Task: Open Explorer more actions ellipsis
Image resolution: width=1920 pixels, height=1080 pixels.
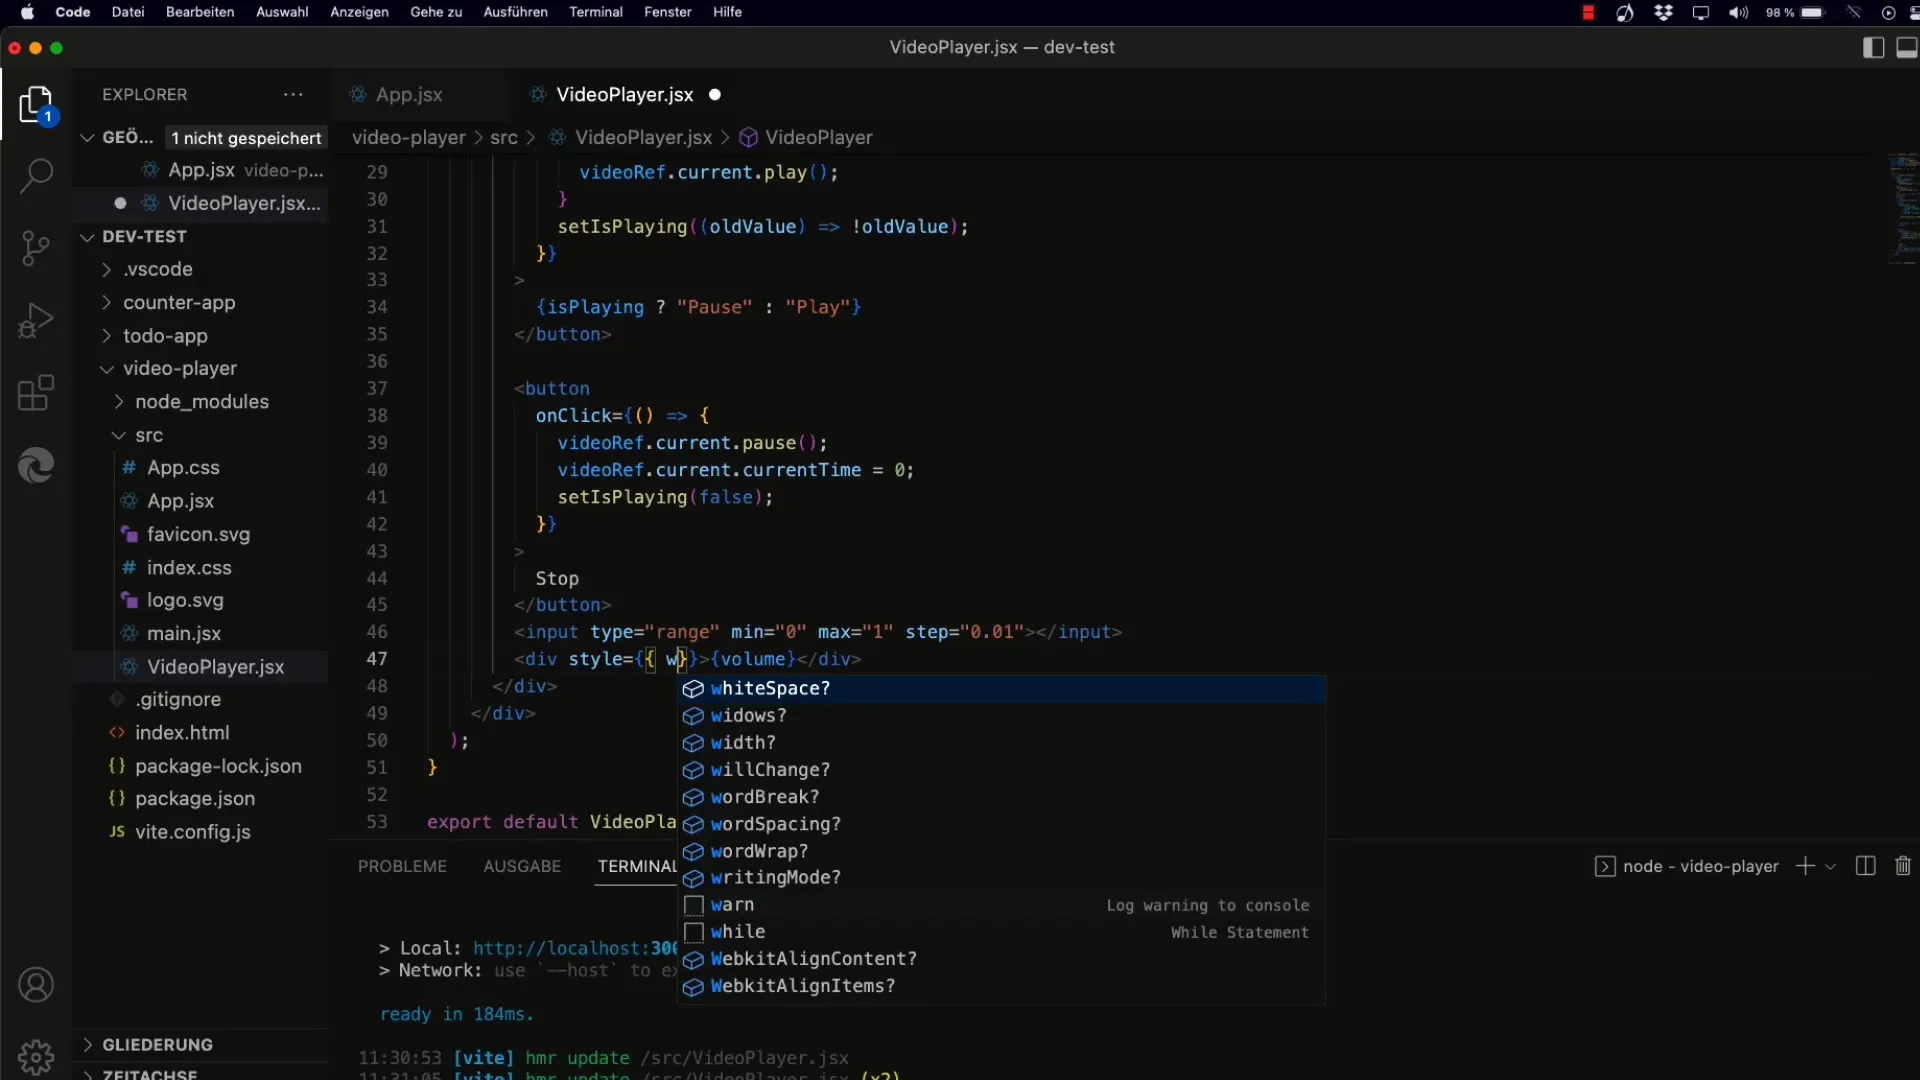Action: pyautogui.click(x=293, y=94)
